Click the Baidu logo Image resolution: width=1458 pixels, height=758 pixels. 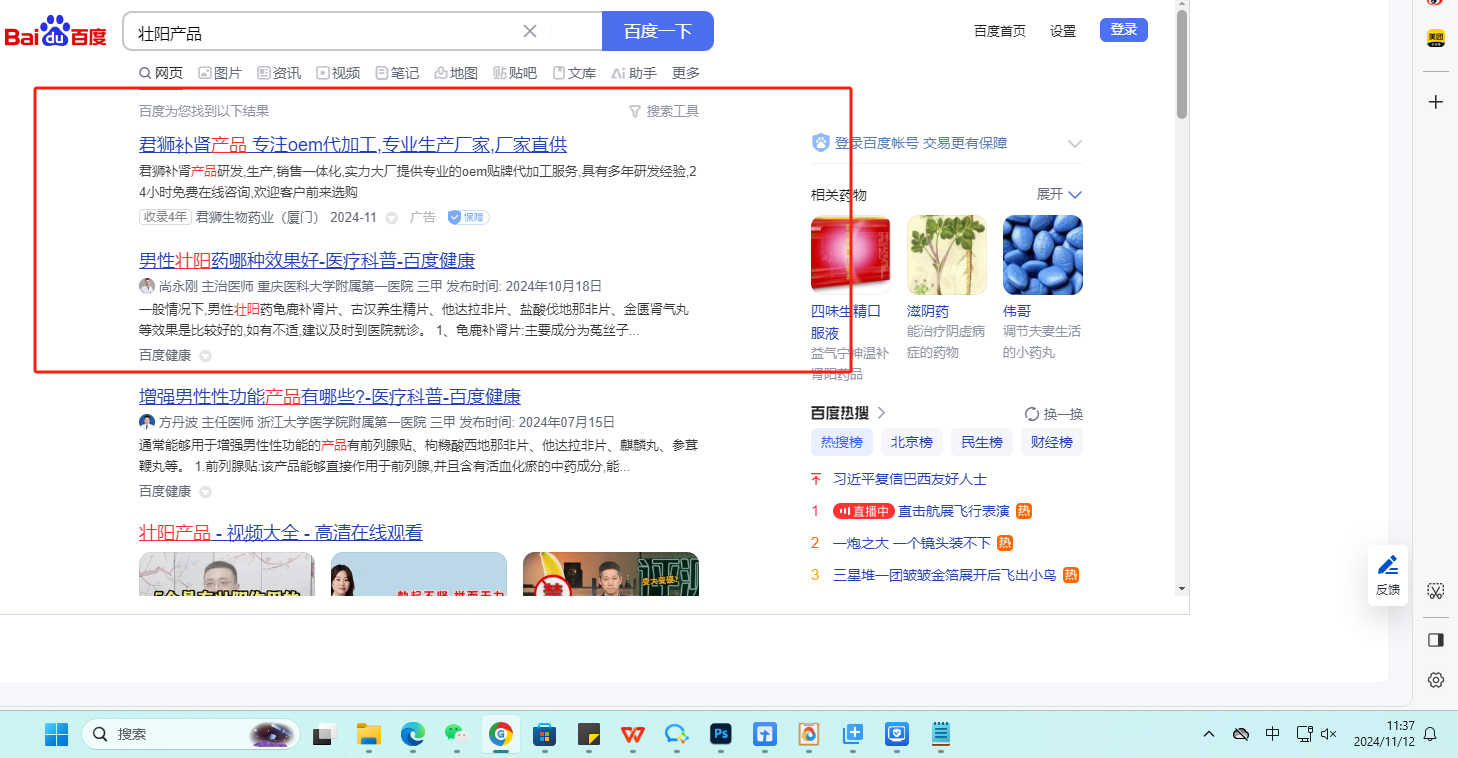[56, 31]
